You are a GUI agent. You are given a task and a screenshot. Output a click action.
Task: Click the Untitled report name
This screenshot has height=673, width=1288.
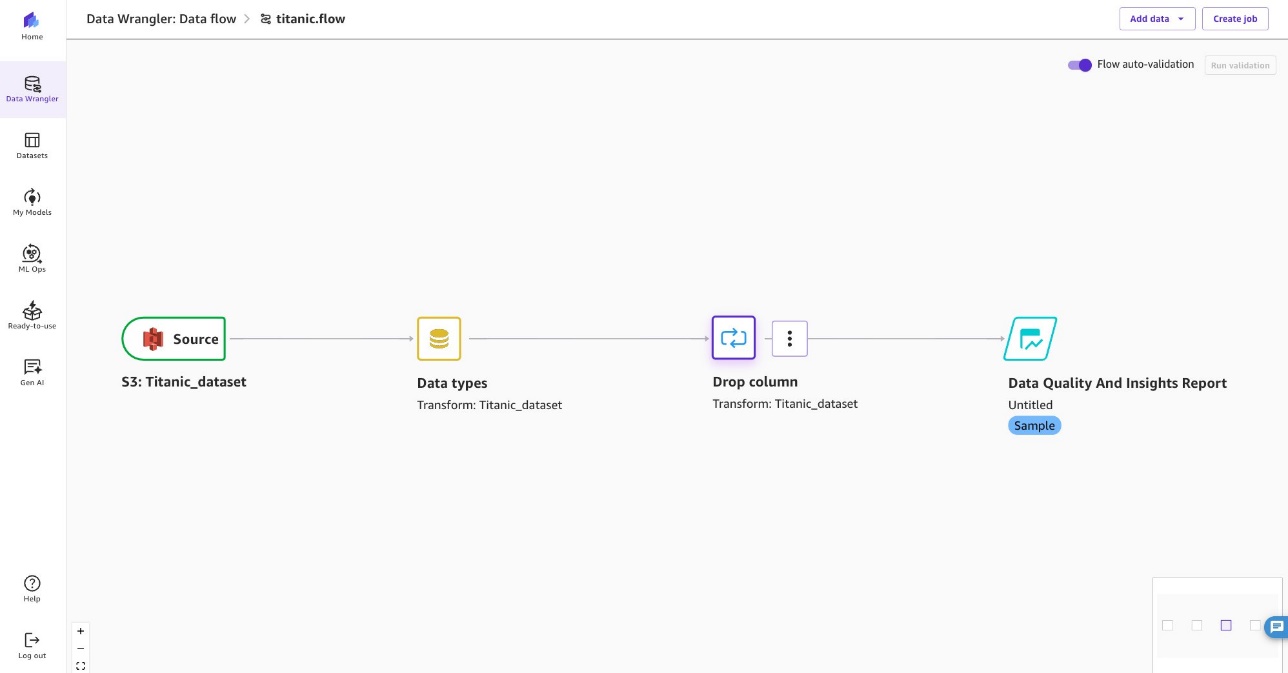[1030, 405]
